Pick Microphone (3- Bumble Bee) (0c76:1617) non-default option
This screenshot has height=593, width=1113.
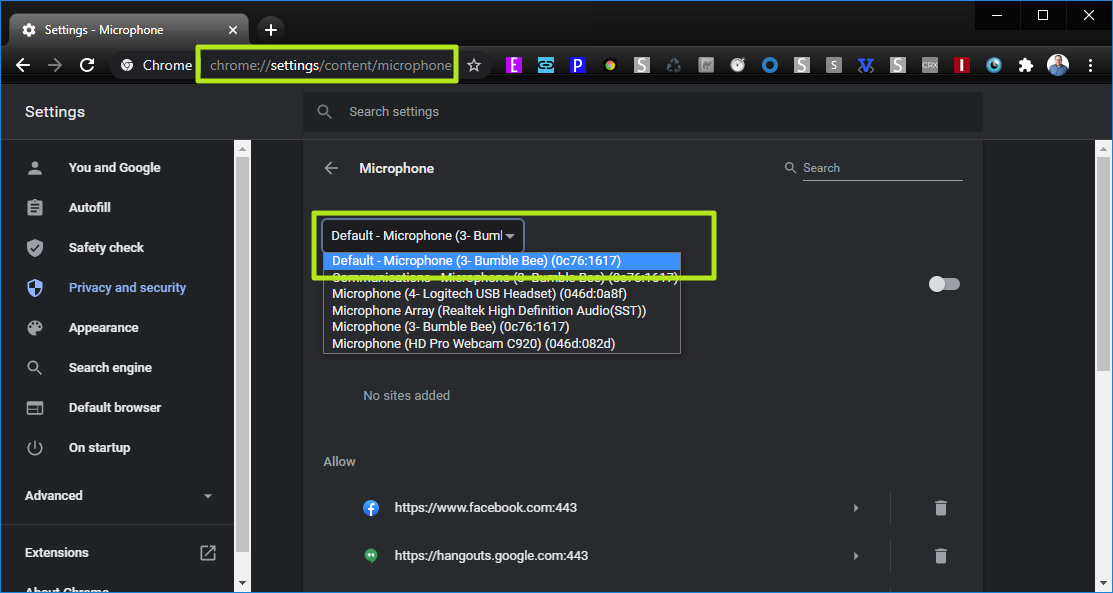pyautogui.click(x=502, y=327)
